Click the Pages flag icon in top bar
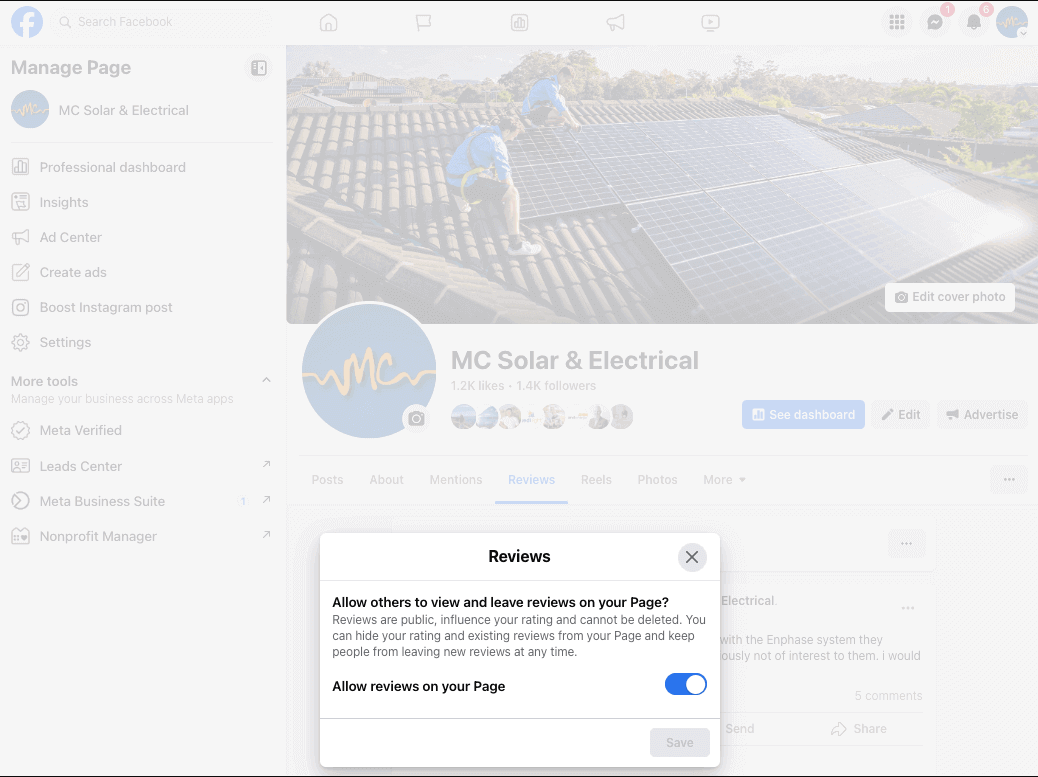Image resolution: width=1038 pixels, height=777 pixels. click(x=424, y=23)
